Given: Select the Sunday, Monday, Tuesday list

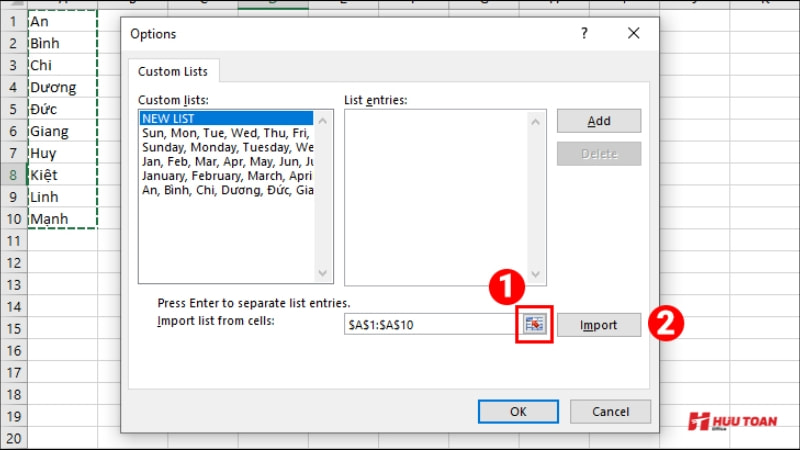Looking at the screenshot, I should pos(225,147).
